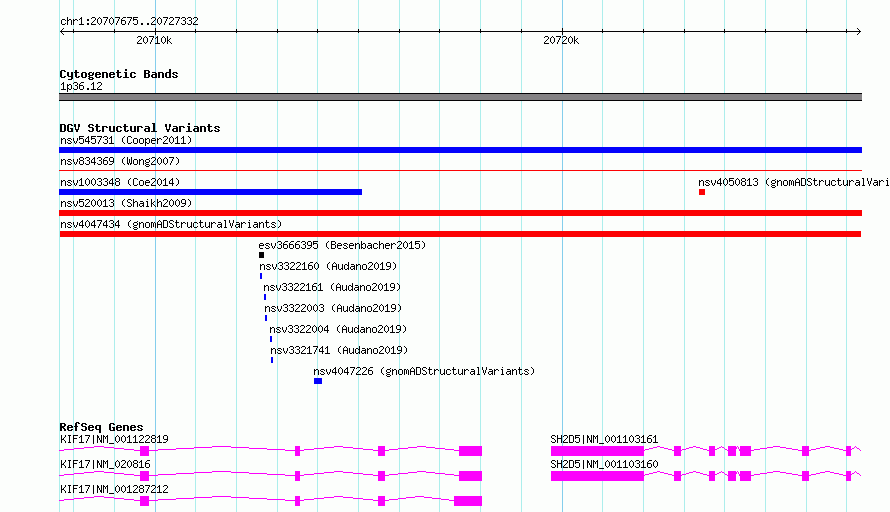The image size is (890, 512).
Task: Click the nsv520013 (Shaikh2009) label
Action: tap(126, 203)
